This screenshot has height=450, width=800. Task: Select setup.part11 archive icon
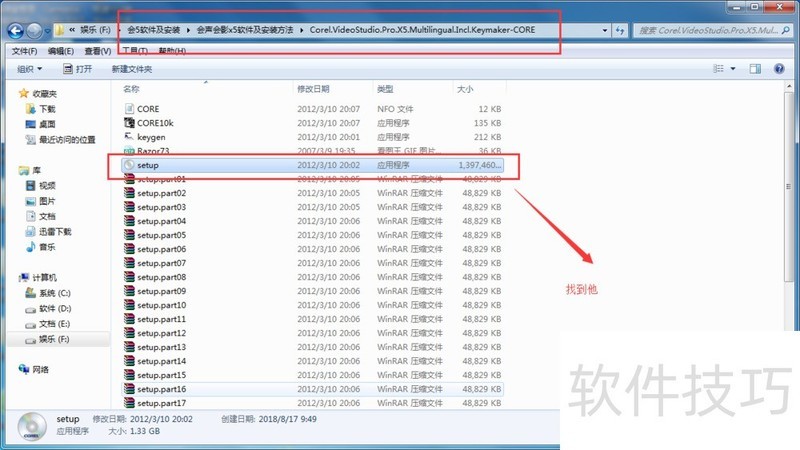point(129,319)
